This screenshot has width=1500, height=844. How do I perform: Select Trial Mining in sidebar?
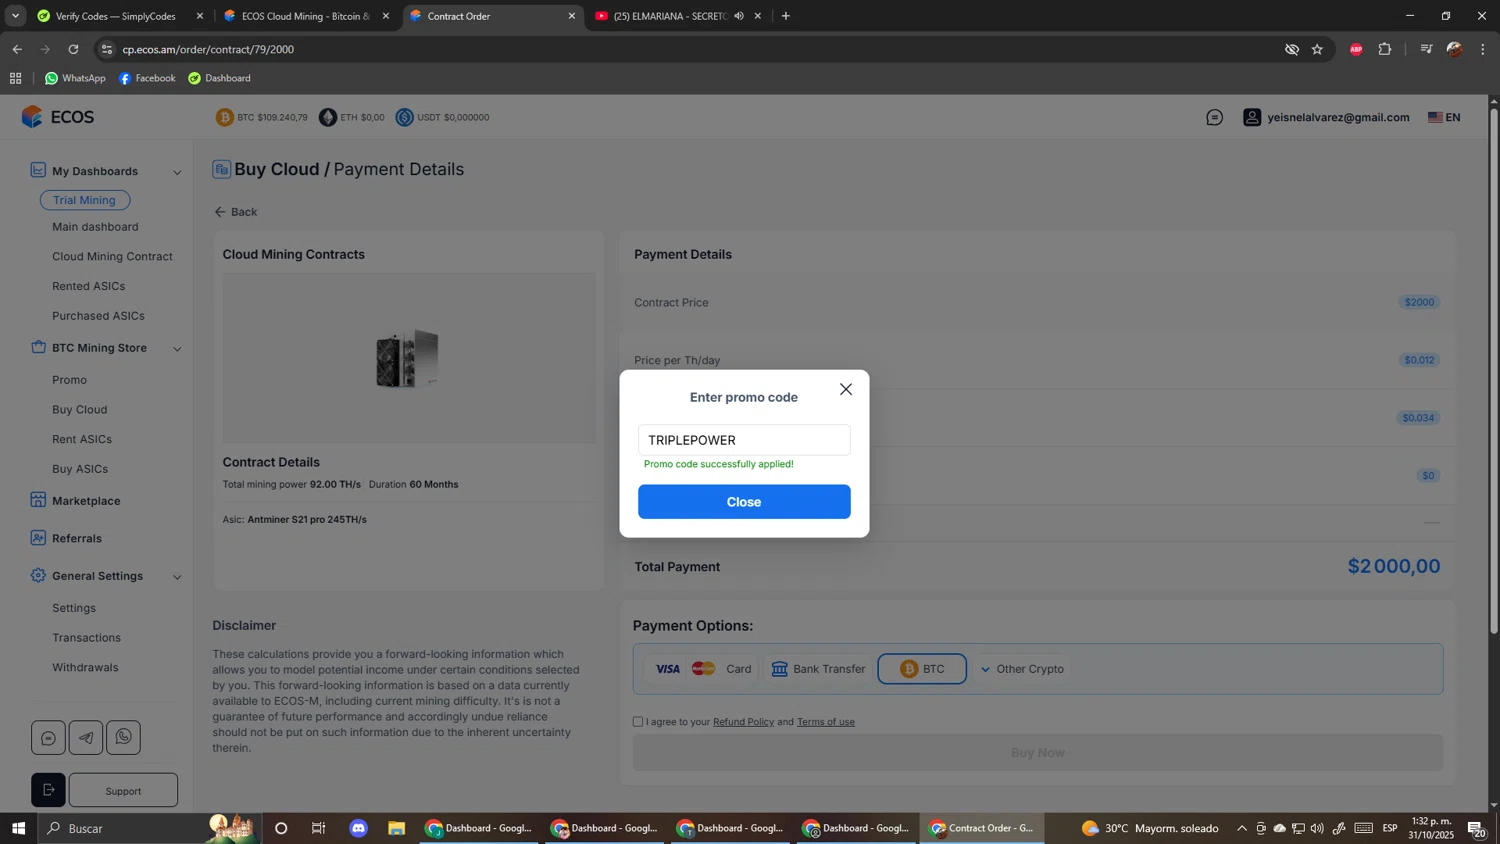(x=85, y=200)
